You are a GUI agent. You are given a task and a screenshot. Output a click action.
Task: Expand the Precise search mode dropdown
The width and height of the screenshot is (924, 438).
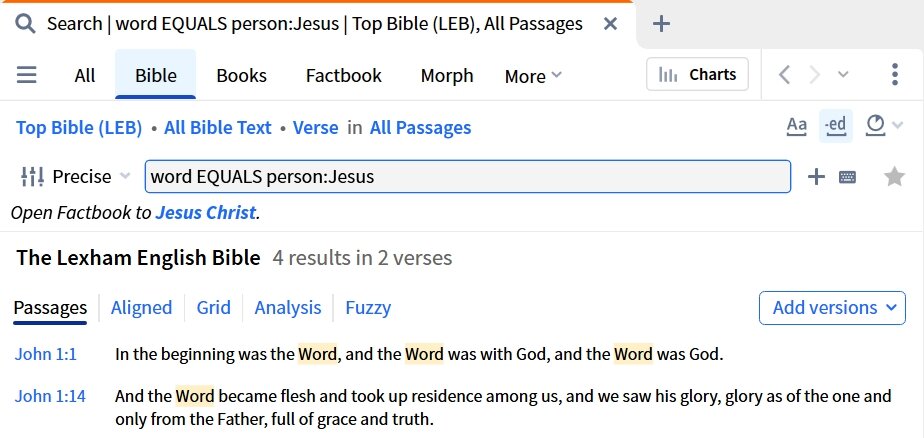75,176
